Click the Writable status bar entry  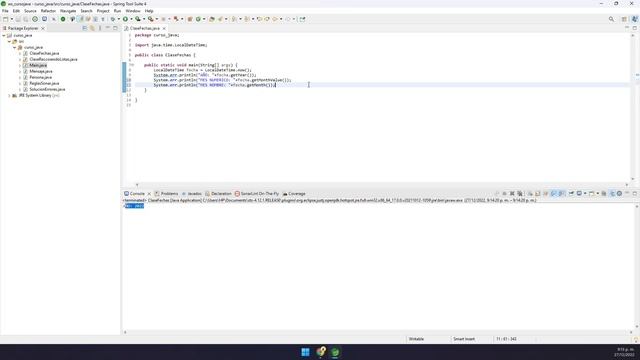click(x=416, y=339)
